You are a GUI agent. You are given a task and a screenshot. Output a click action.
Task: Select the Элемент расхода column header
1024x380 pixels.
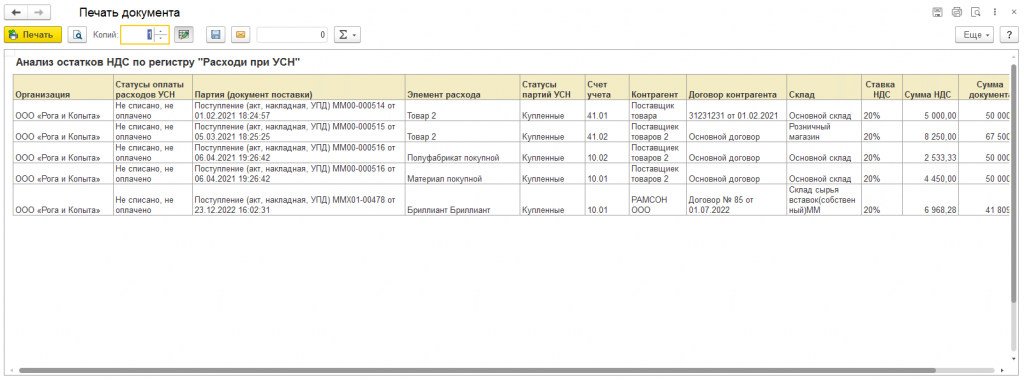tap(462, 87)
